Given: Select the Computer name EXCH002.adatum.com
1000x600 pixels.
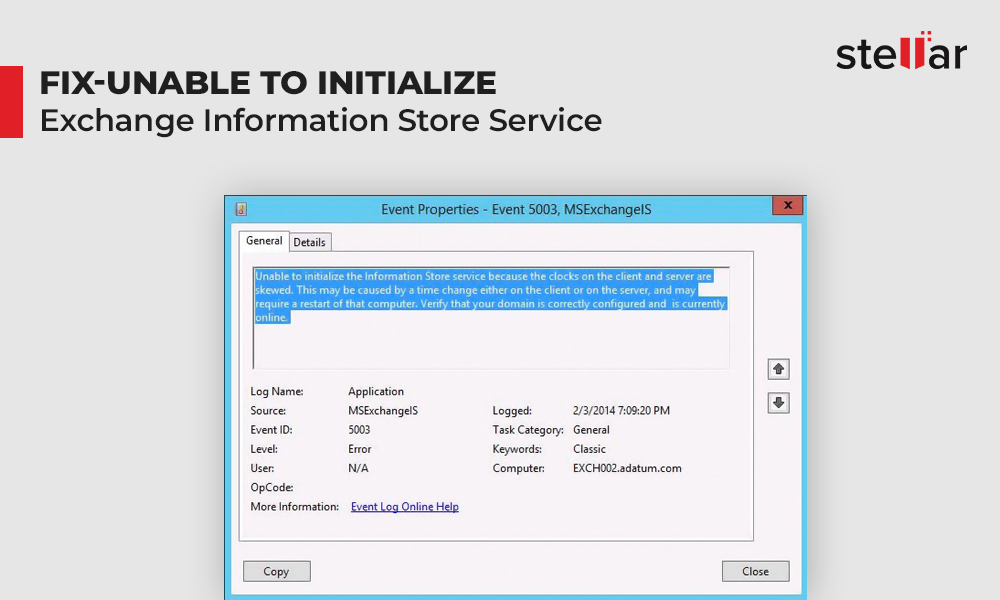Looking at the screenshot, I should (x=627, y=468).
